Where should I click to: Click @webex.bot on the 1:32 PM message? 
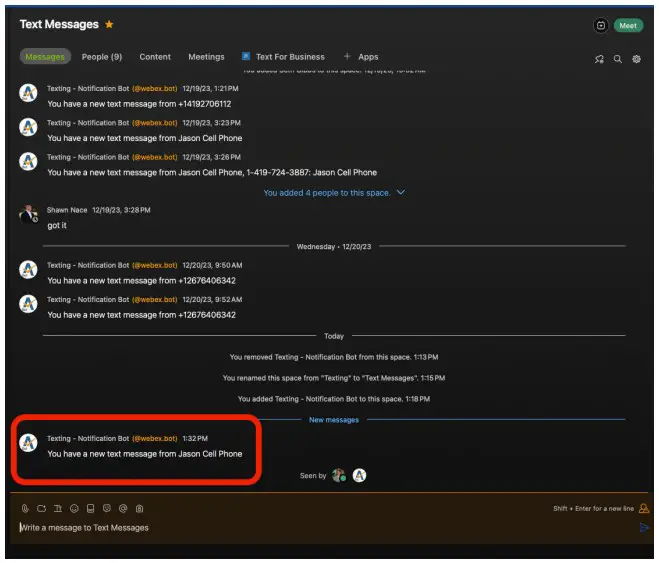click(155, 439)
